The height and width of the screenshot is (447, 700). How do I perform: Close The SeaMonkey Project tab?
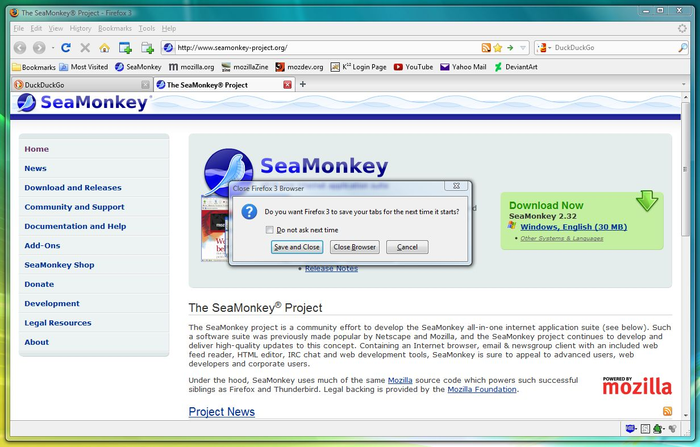(288, 85)
